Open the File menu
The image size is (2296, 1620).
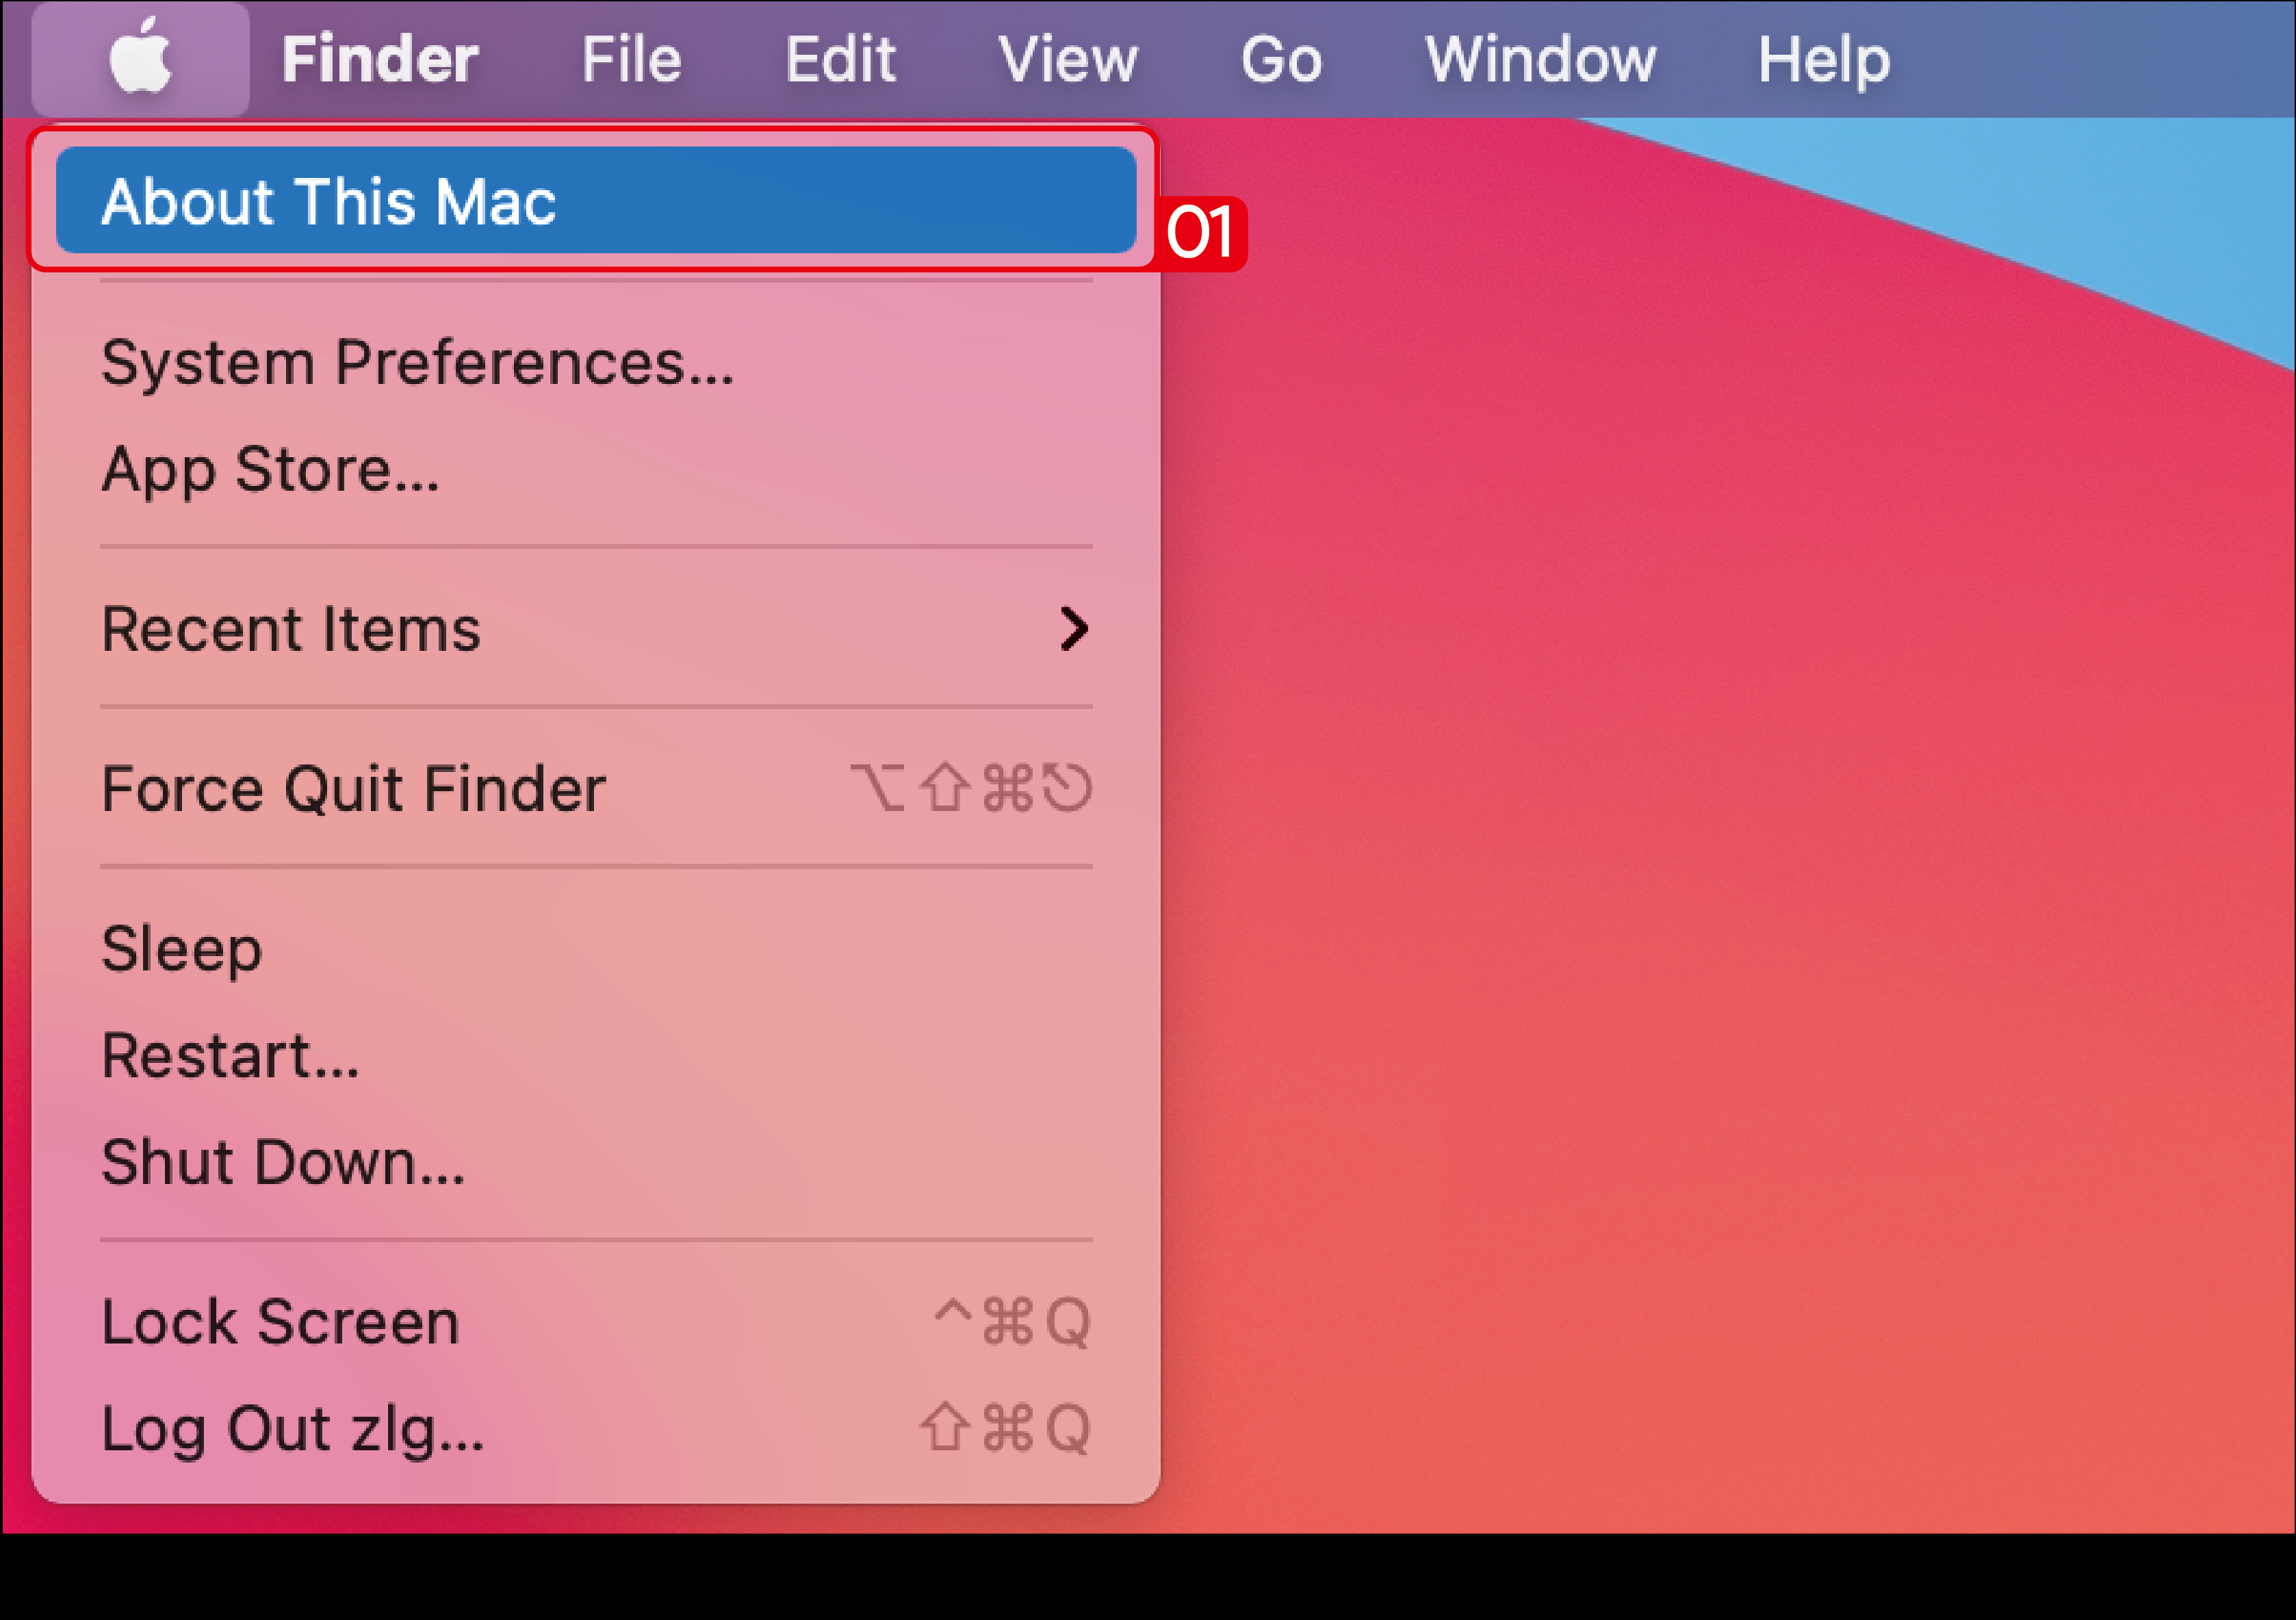[631, 59]
